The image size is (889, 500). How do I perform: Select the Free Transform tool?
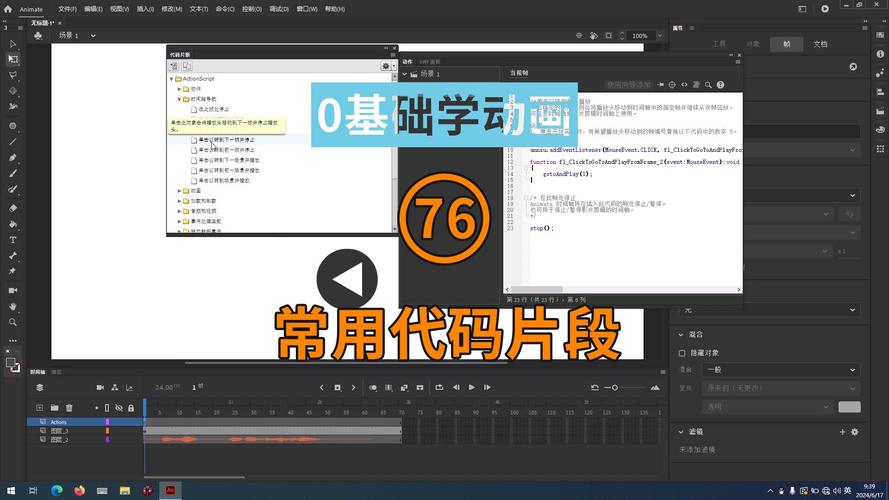click(x=12, y=59)
